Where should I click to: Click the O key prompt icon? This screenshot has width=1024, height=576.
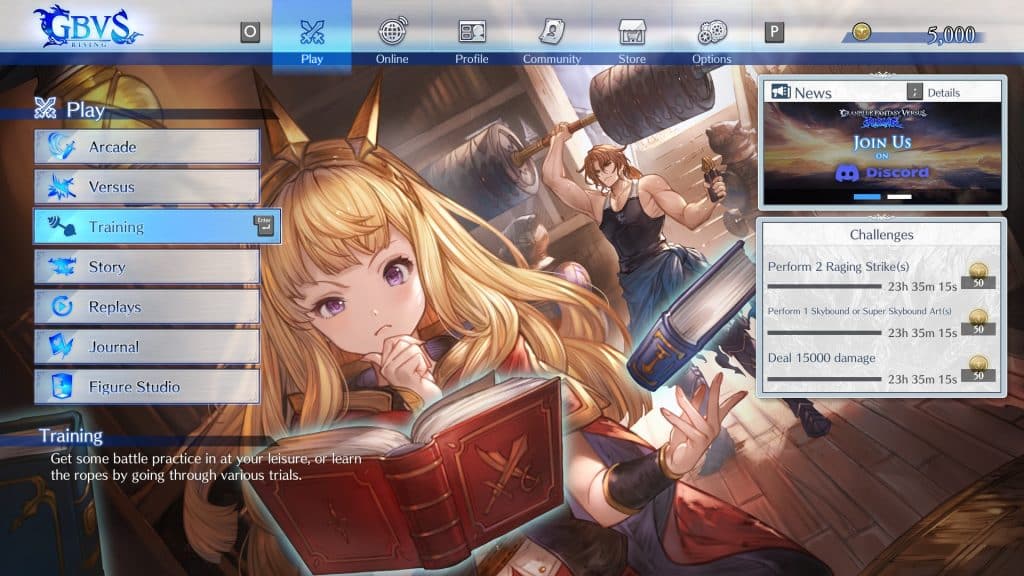coord(250,32)
